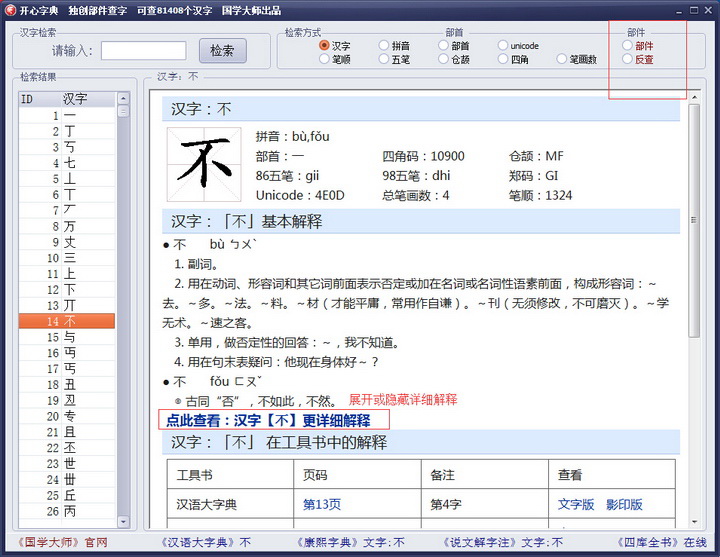Click the large 不 character image
The height and width of the screenshot is (557, 720).
[204, 163]
